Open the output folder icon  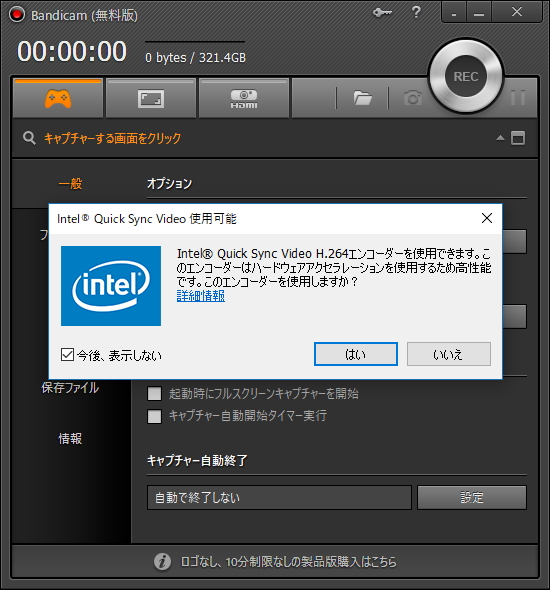pyautogui.click(x=362, y=98)
